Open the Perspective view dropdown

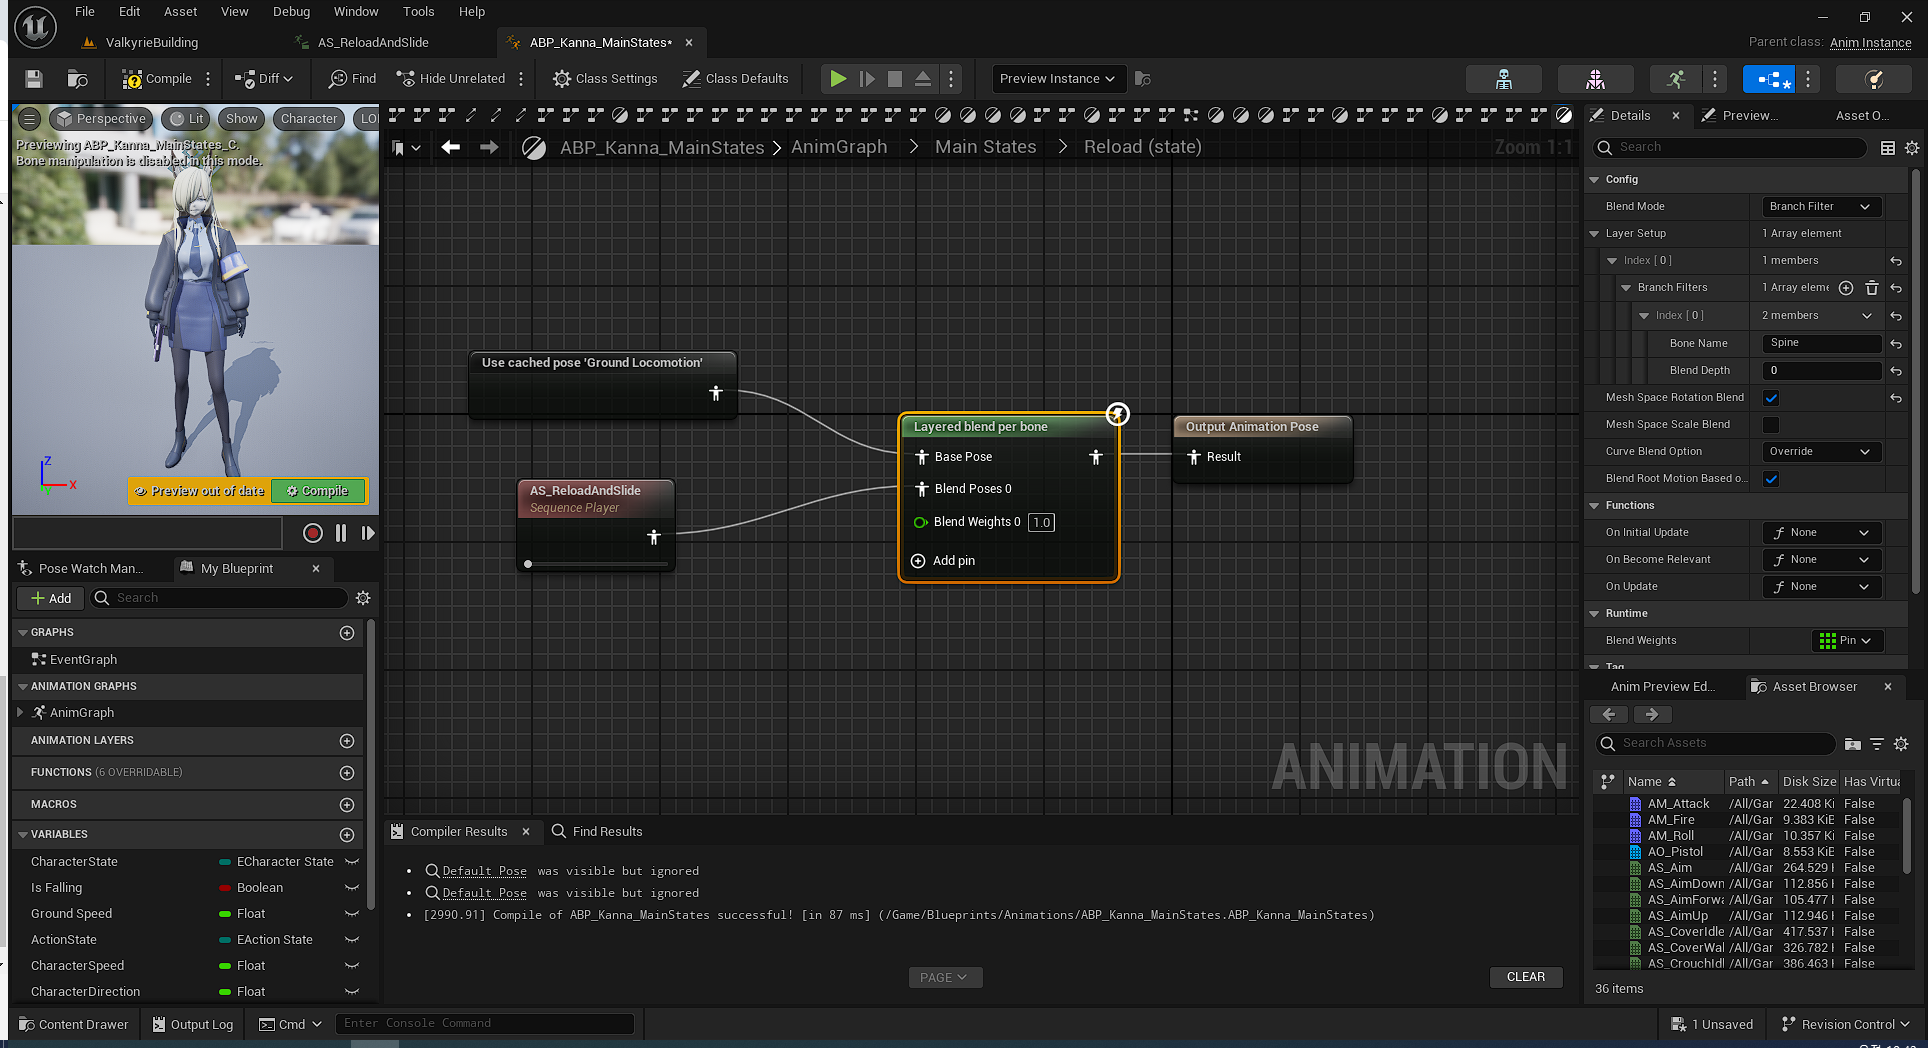102,119
